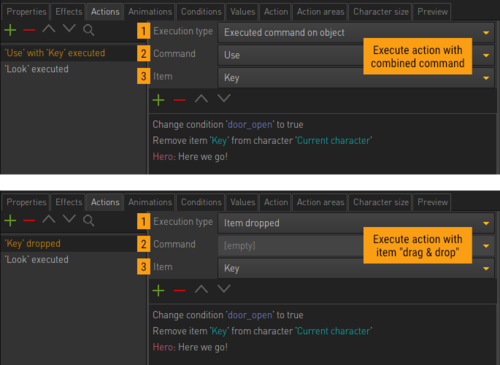Add action part with plus above top script

(158, 100)
